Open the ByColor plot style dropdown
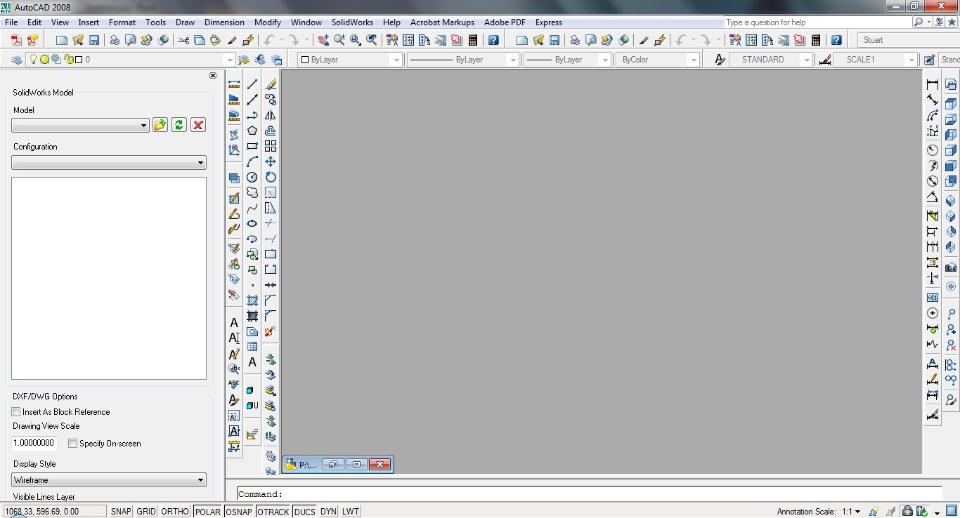The height and width of the screenshot is (518, 960). coord(693,59)
